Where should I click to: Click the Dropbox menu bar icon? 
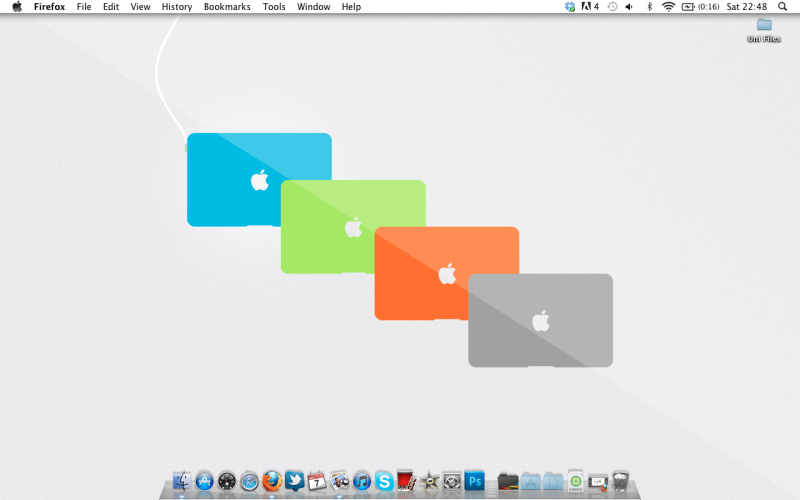pos(570,7)
